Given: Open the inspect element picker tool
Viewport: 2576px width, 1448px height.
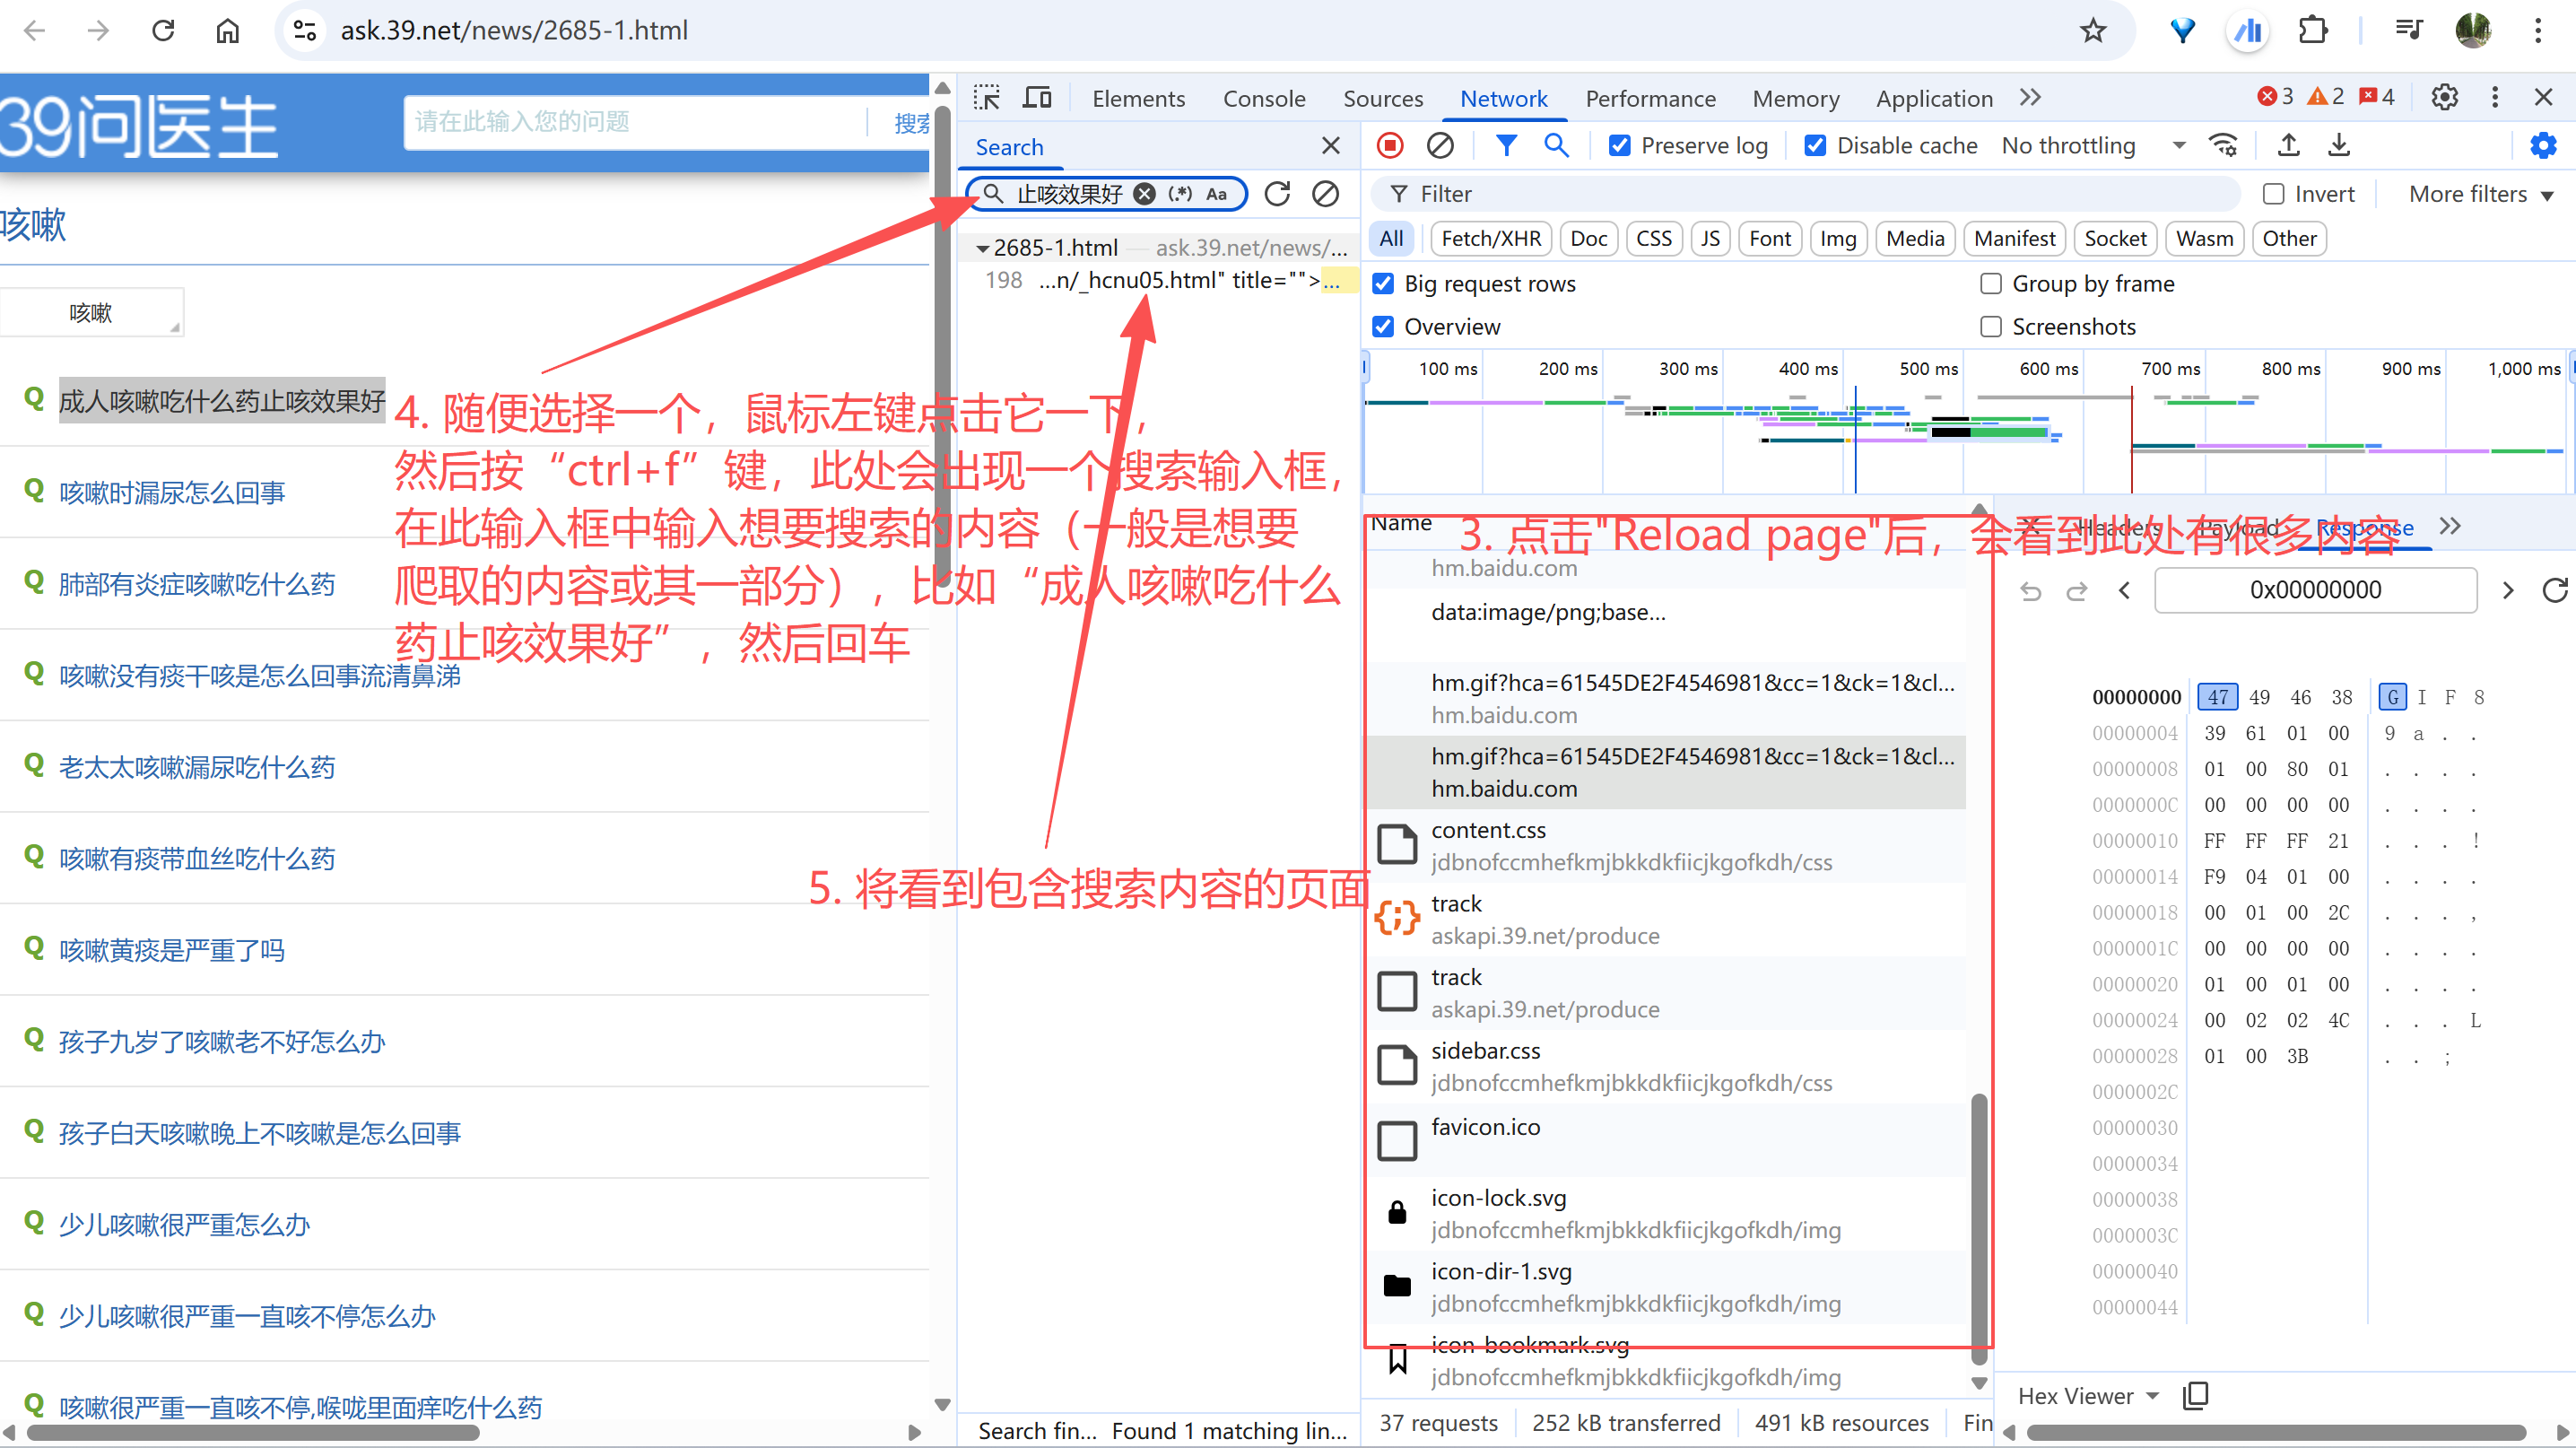Looking at the screenshot, I should pyautogui.click(x=987, y=98).
